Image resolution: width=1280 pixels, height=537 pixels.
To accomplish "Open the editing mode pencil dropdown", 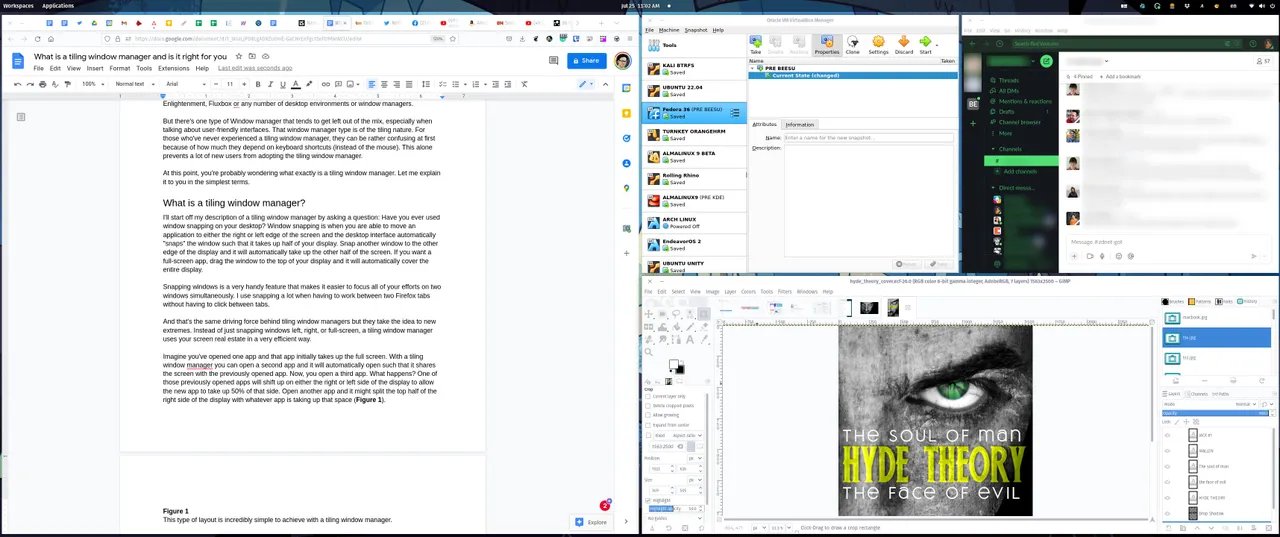I will [586, 84].
